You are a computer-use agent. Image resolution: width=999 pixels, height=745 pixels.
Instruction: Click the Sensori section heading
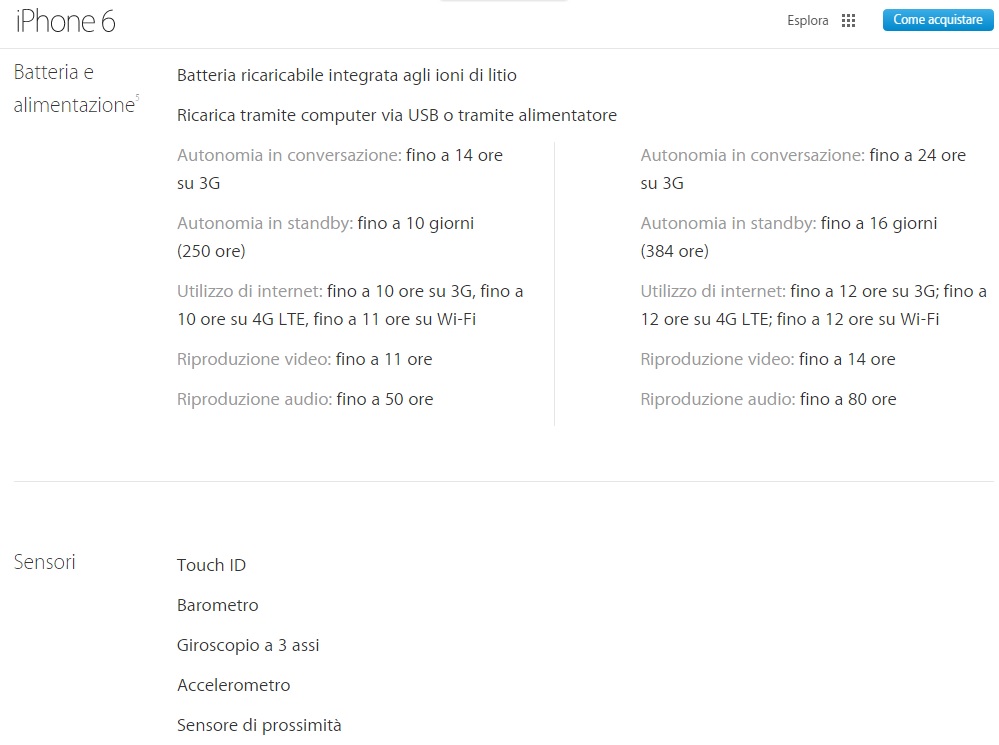[45, 562]
